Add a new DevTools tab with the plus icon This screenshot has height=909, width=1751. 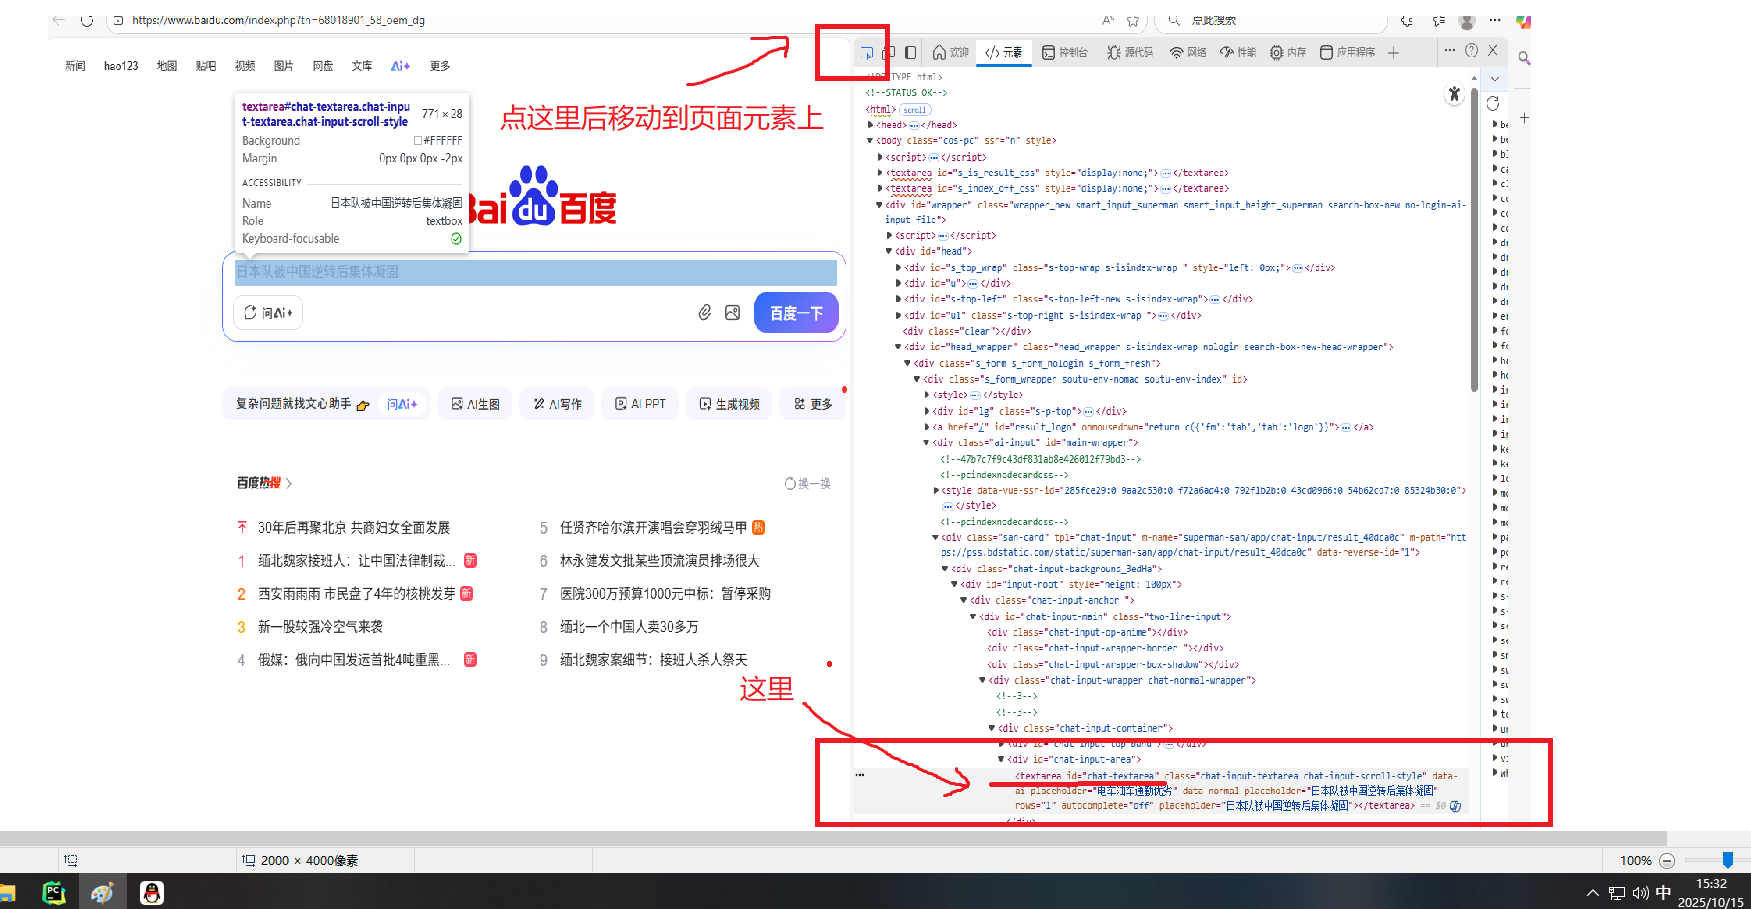1393,52
